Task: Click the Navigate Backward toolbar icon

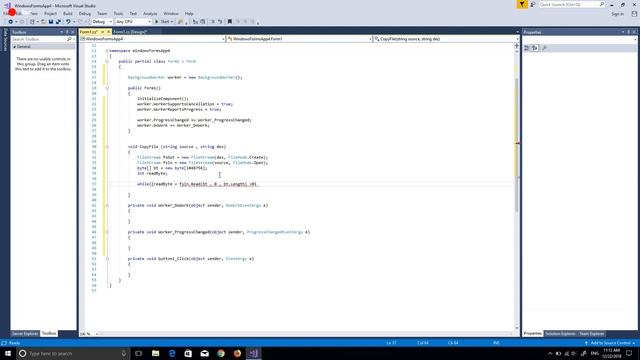Action: pyautogui.click(x=11, y=22)
